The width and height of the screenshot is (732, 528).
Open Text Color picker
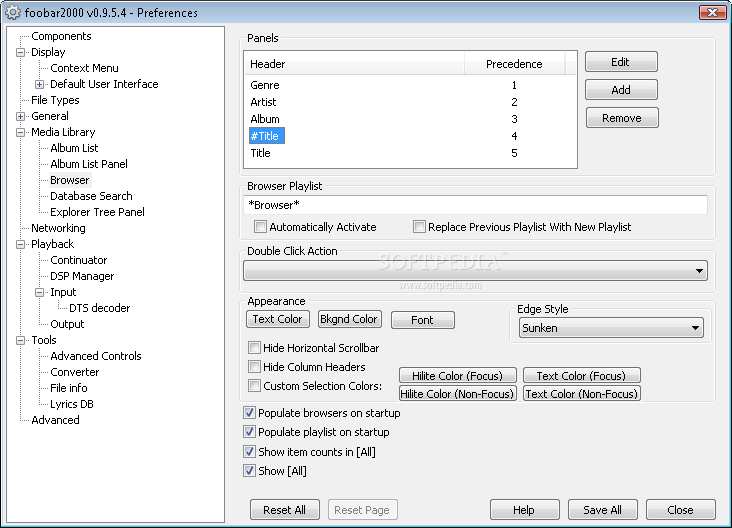click(x=278, y=319)
